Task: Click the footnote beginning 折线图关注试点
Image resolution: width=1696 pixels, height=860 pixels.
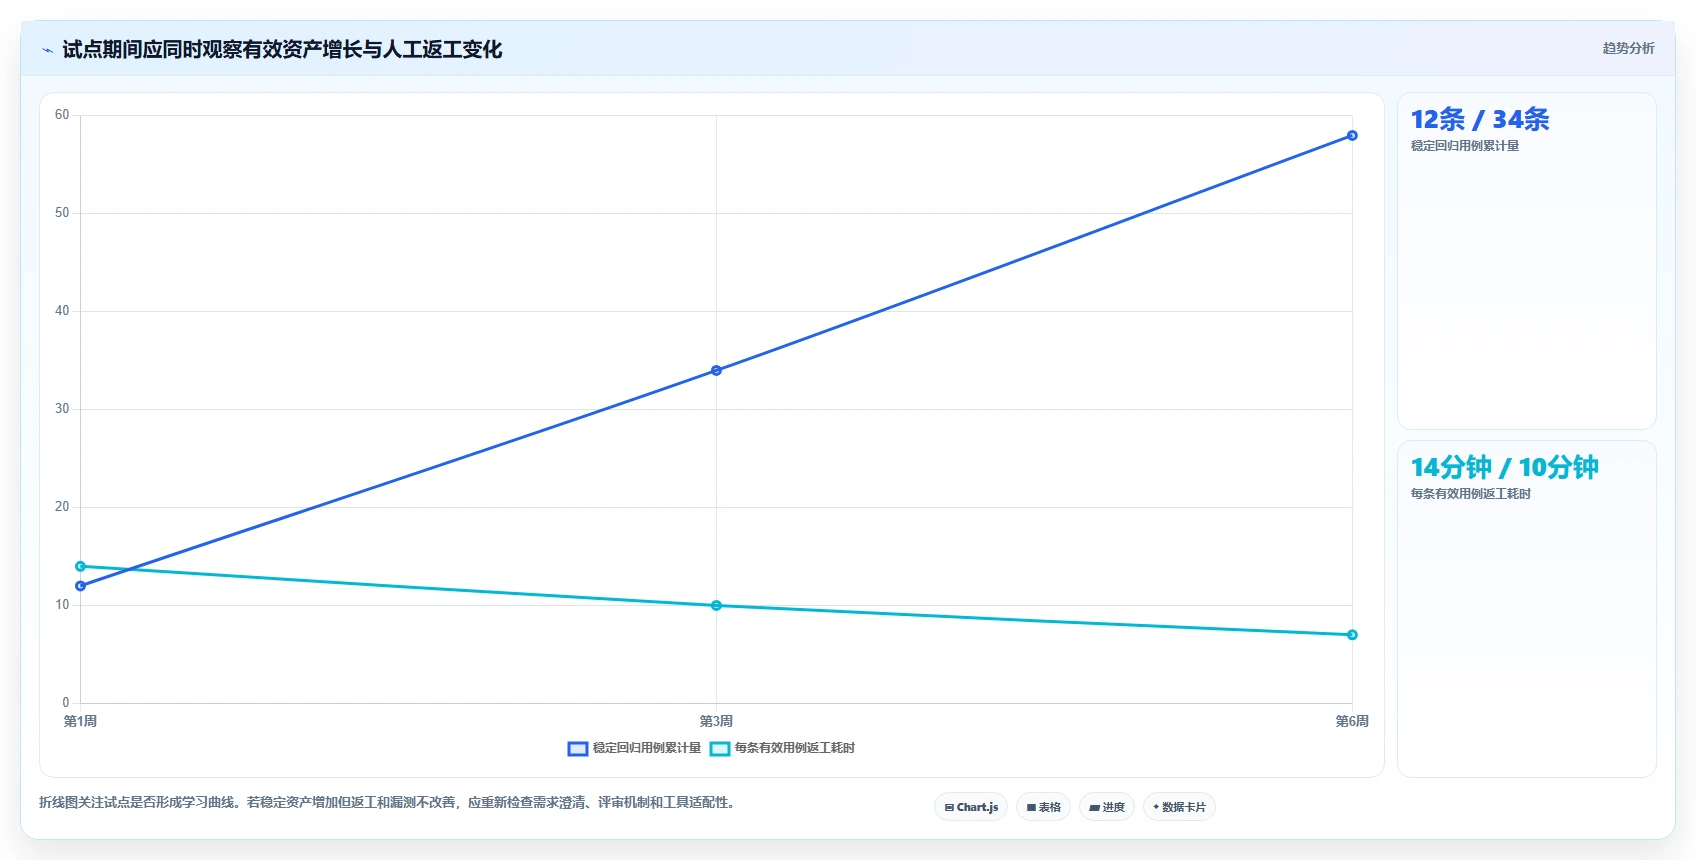Action: [390, 802]
